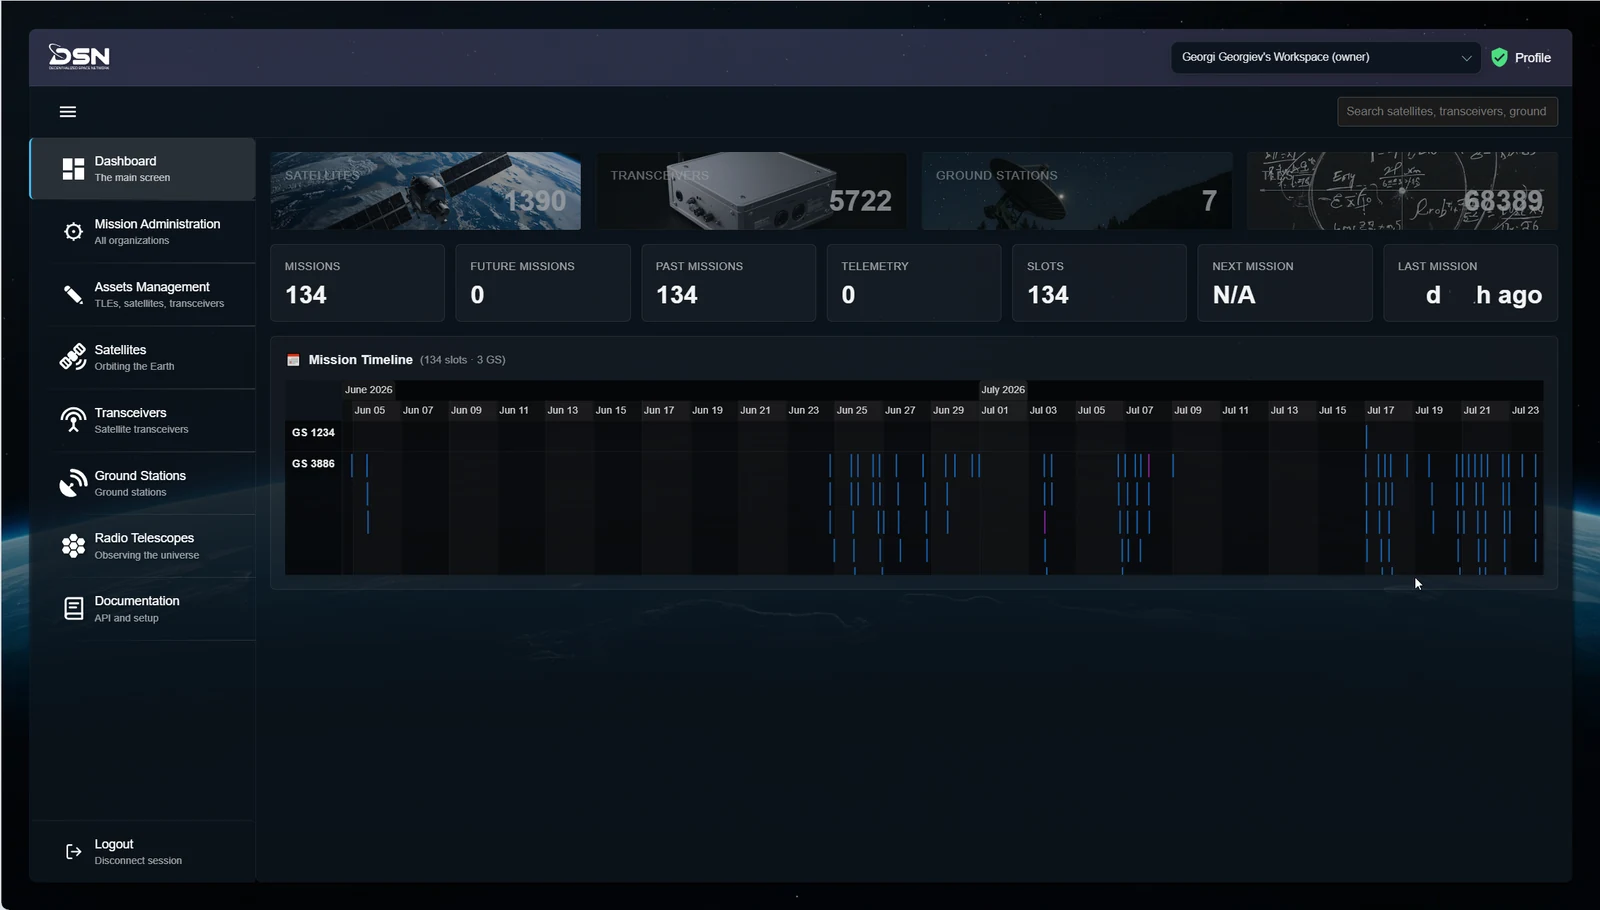Click Logout to disconnect session
This screenshot has height=910, width=1600.
pos(142,852)
